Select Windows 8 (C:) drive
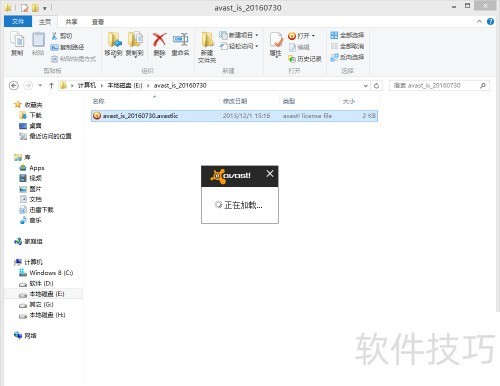 pos(51,273)
